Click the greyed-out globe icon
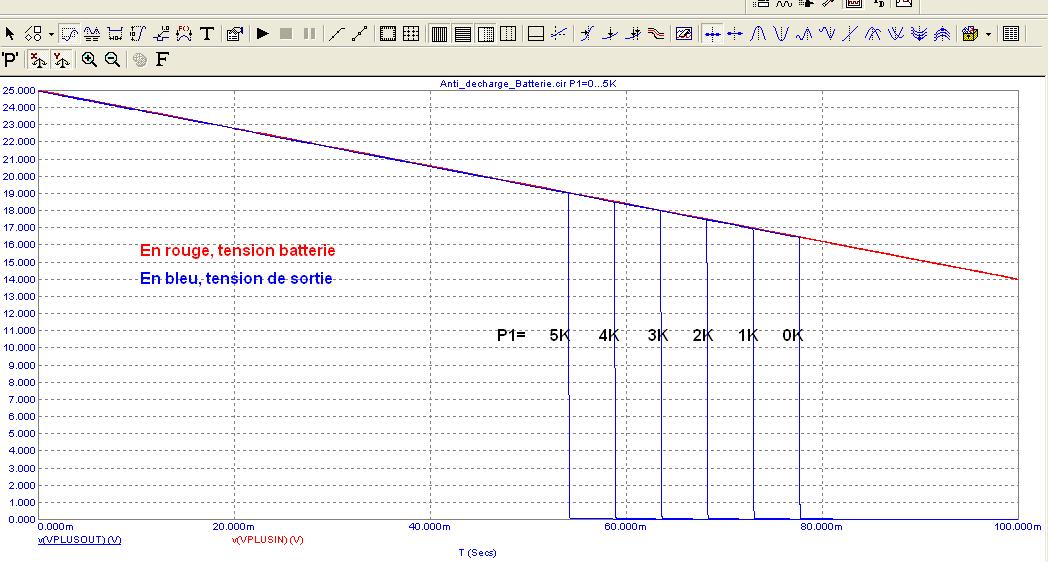Screen dimensions: 1048x562 pos(140,59)
